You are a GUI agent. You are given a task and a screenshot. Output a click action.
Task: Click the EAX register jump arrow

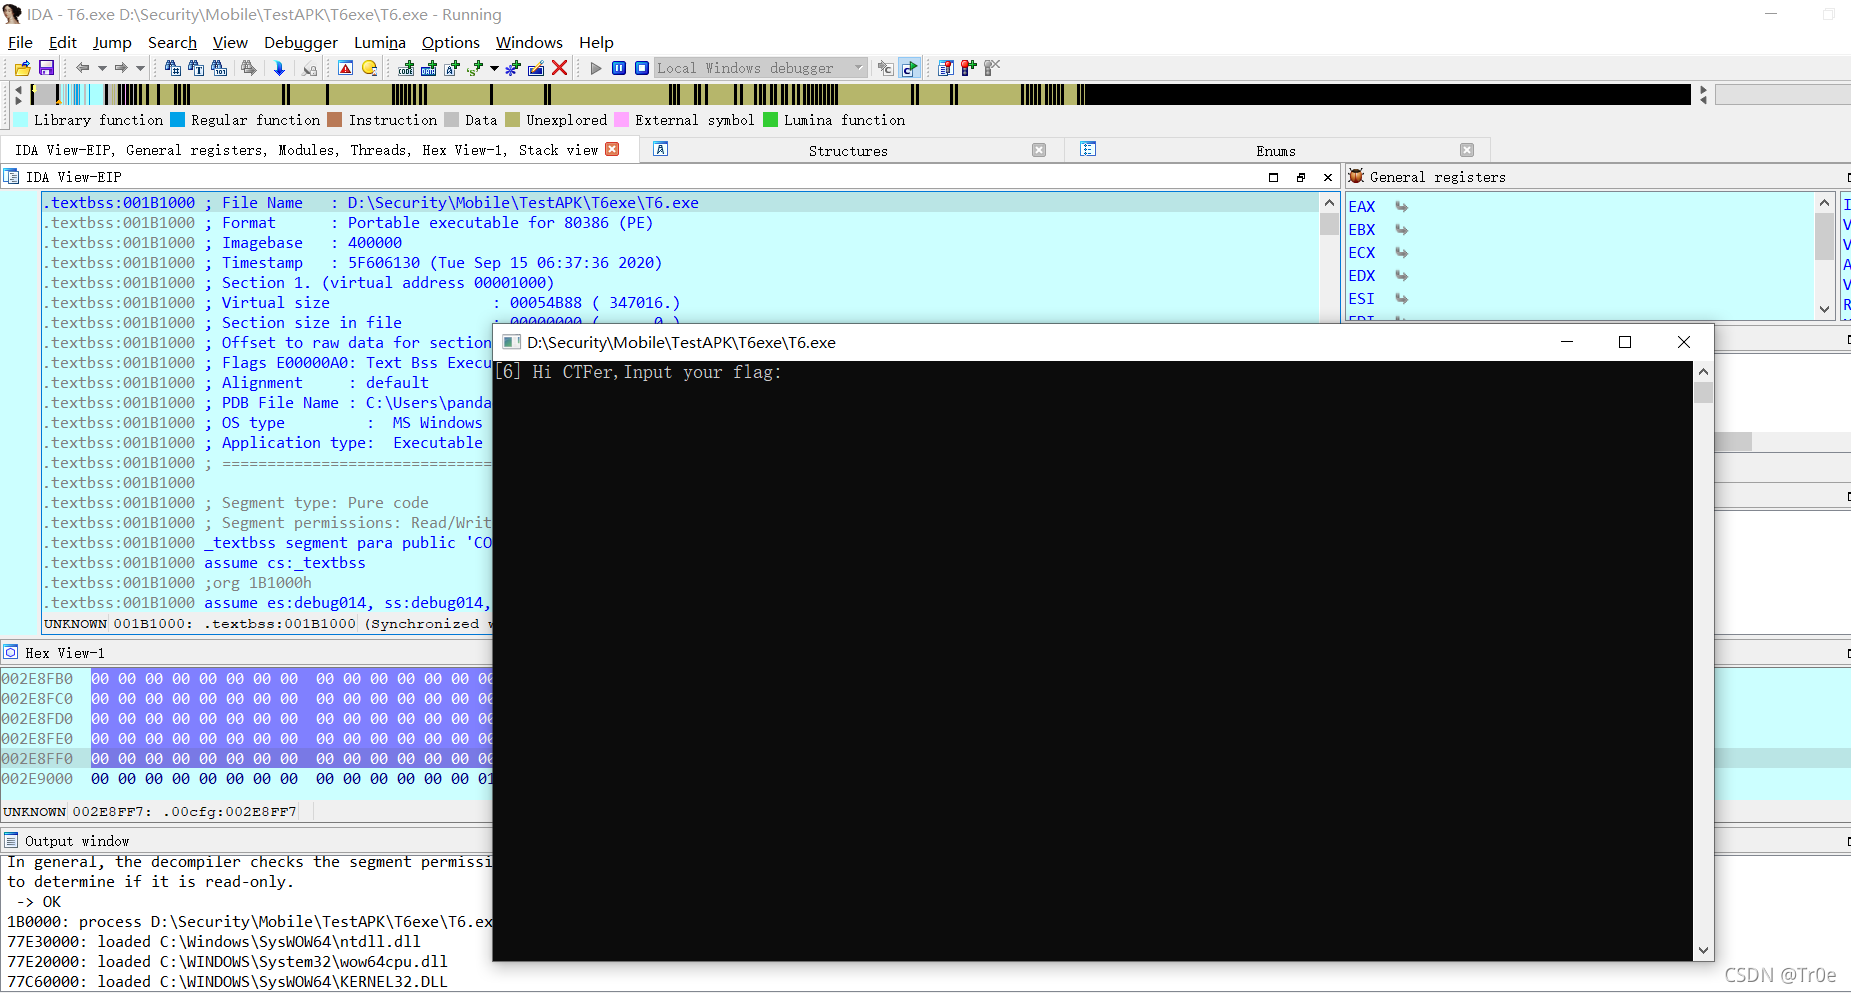point(1402,207)
